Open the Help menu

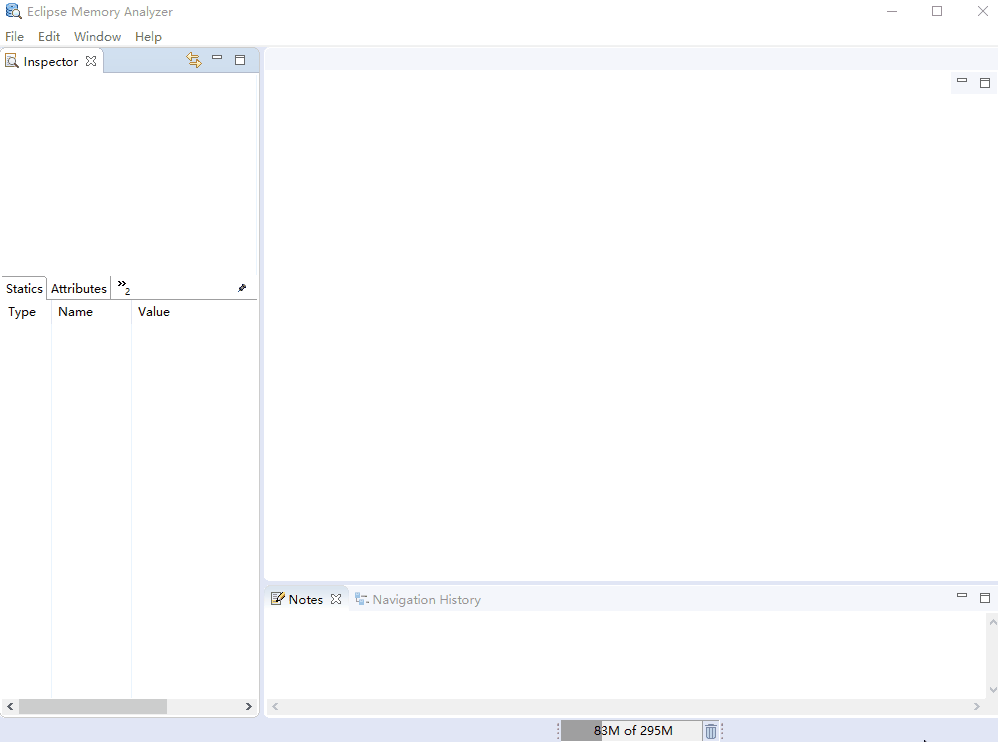click(x=148, y=37)
